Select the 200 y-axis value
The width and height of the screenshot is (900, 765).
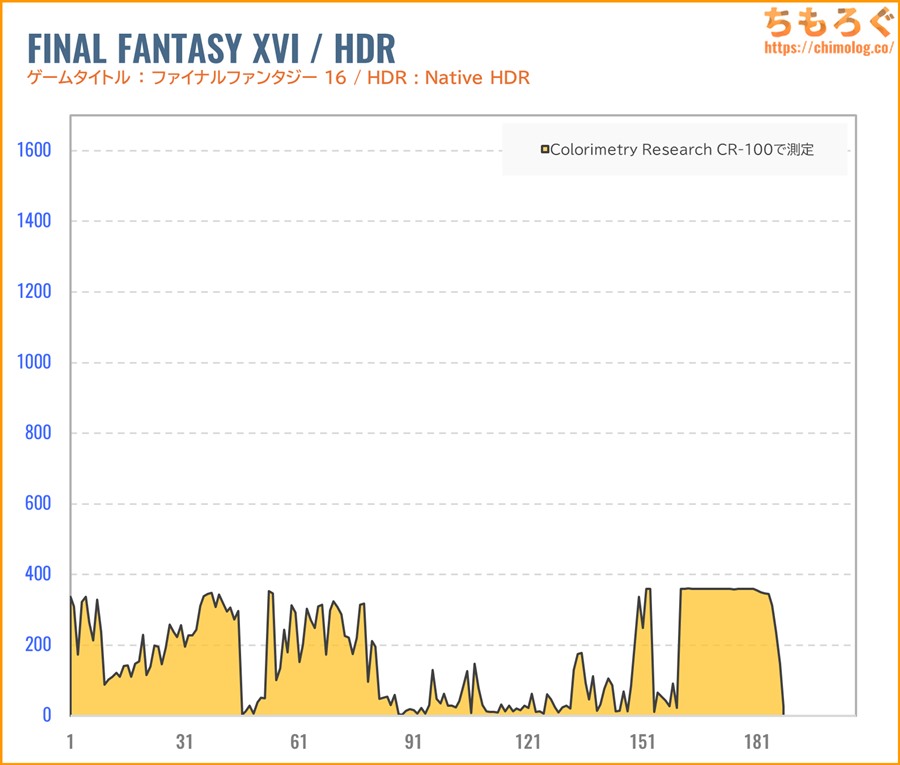(x=38, y=645)
